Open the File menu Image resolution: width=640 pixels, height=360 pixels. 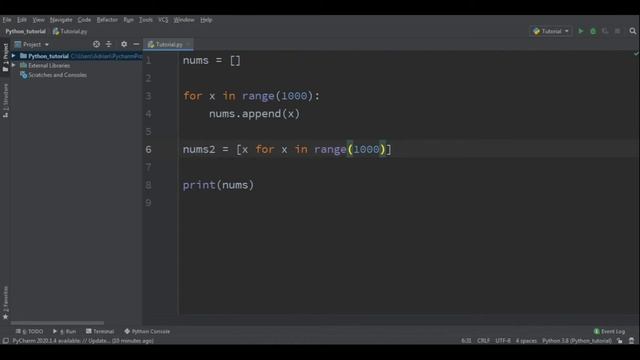click(x=7, y=20)
